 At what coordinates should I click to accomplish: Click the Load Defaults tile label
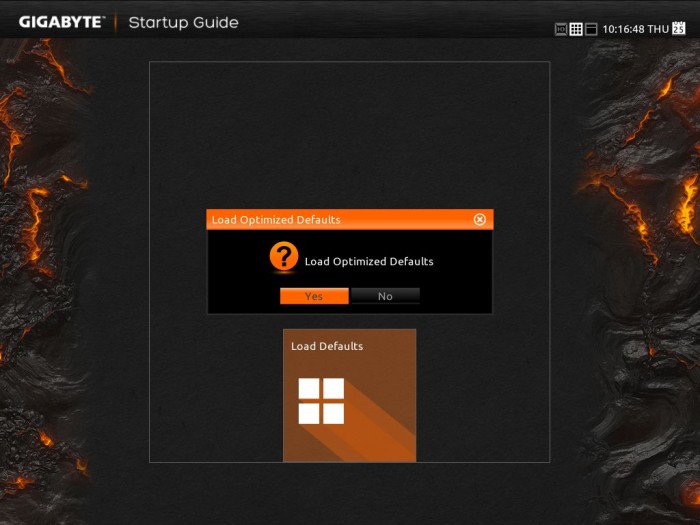(327, 346)
